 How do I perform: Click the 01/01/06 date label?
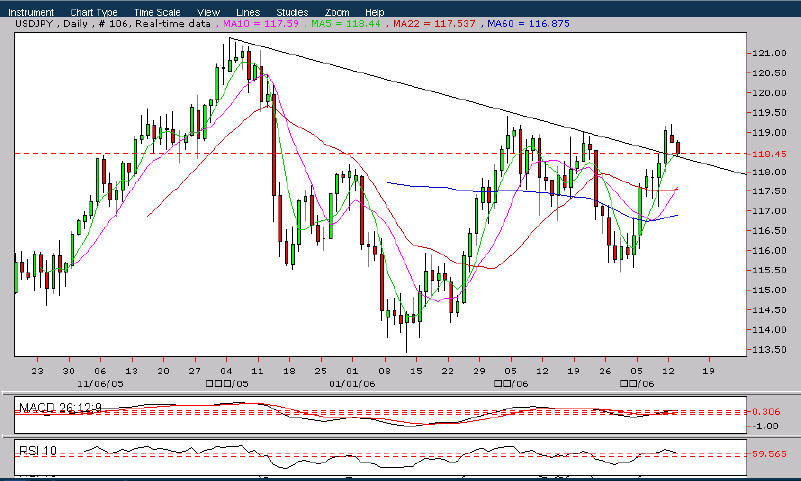[x=352, y=383]
